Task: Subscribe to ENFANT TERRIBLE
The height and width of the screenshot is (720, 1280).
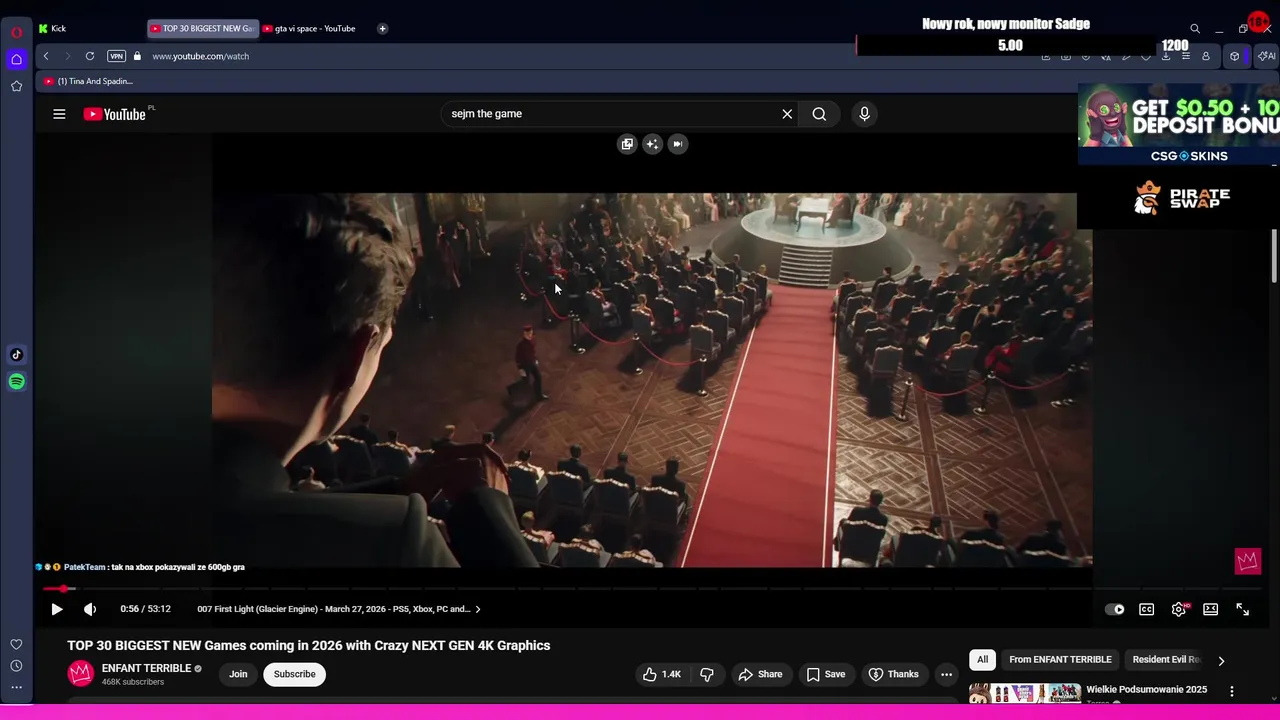Action: 295,674
